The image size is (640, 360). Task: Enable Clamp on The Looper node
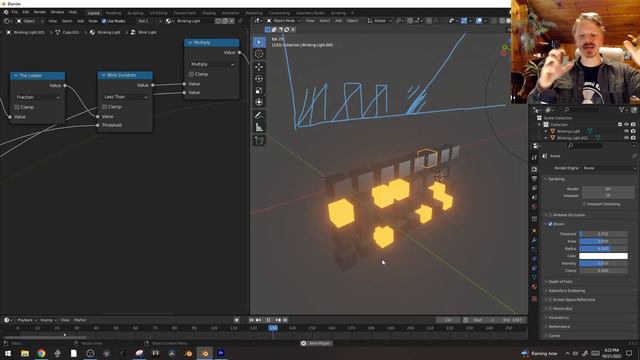pos(17,107)
